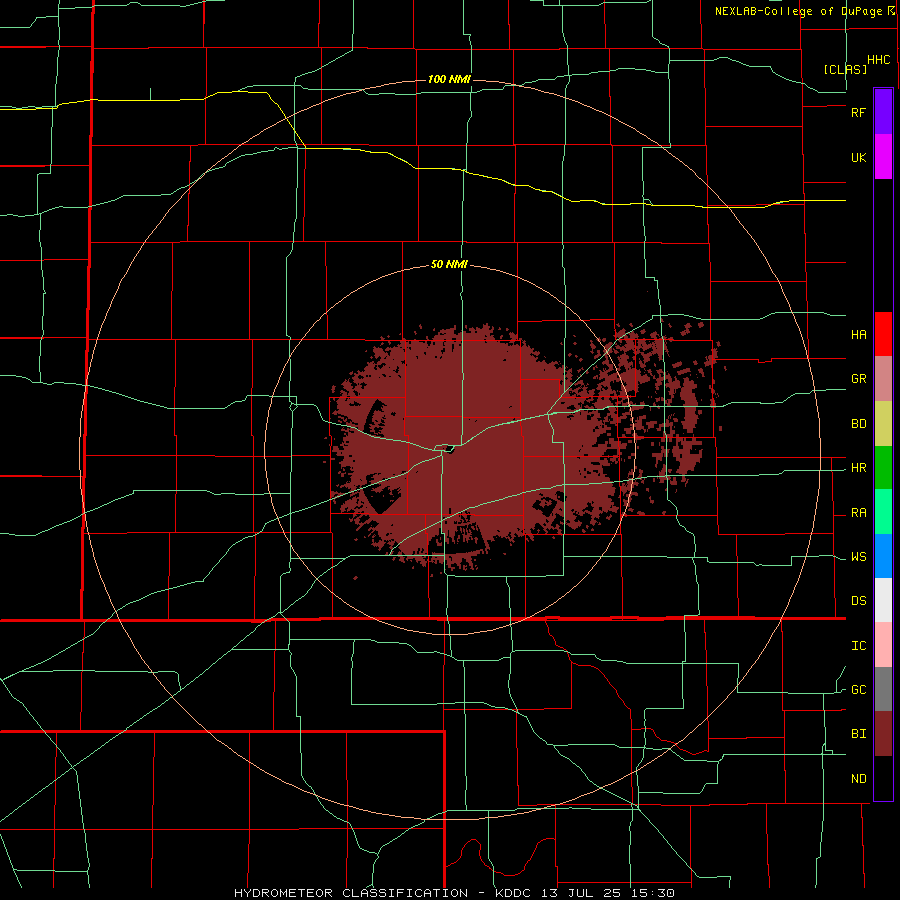Click the HHC product label

coord(879,60)
